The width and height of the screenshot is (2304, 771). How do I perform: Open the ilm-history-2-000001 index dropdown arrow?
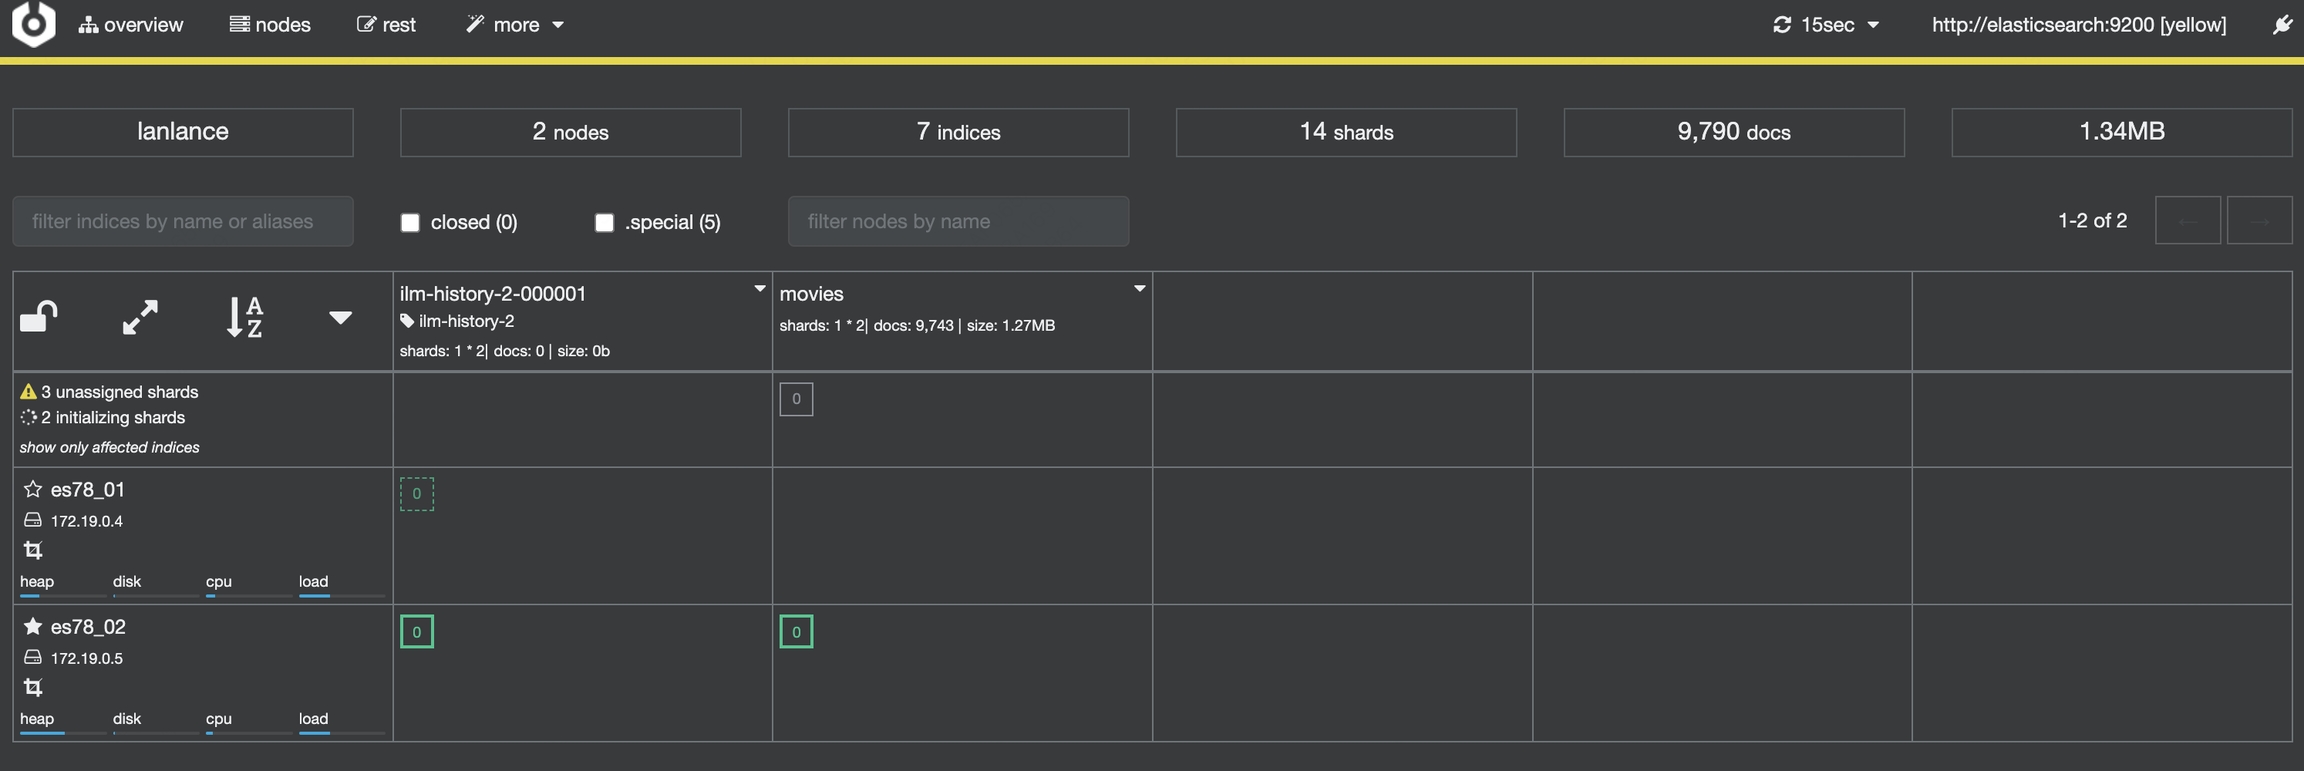point(759,289)
